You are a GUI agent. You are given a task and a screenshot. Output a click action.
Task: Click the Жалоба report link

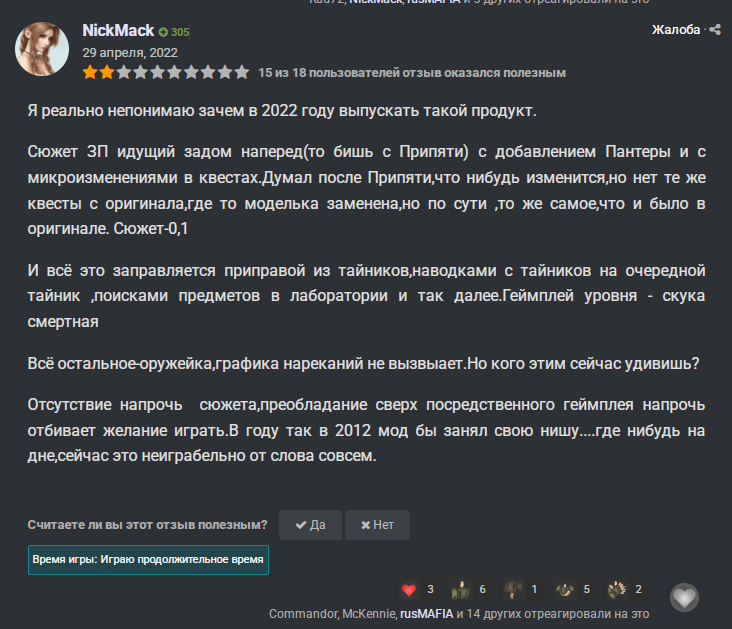point(676,30)
